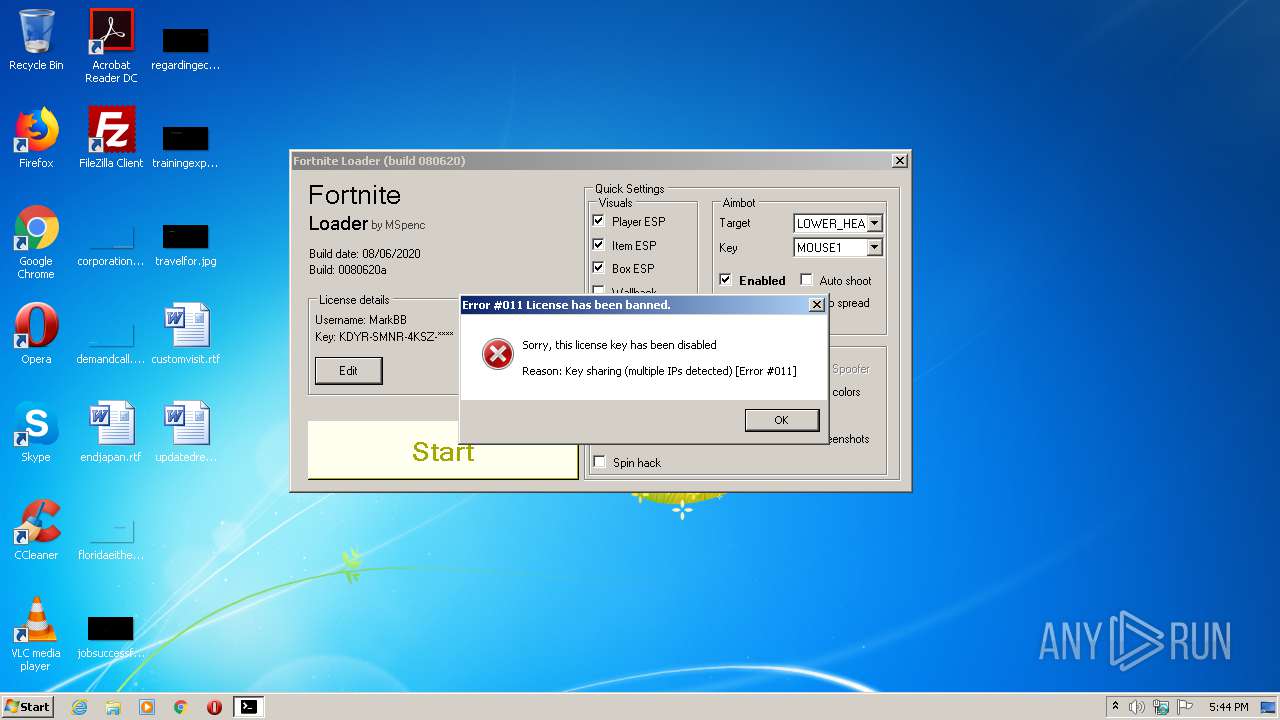Select the floridaeithe... file icon
The width and height of the screenshot is (1280, 720).
pyautogui.click(x=111, y=539)
